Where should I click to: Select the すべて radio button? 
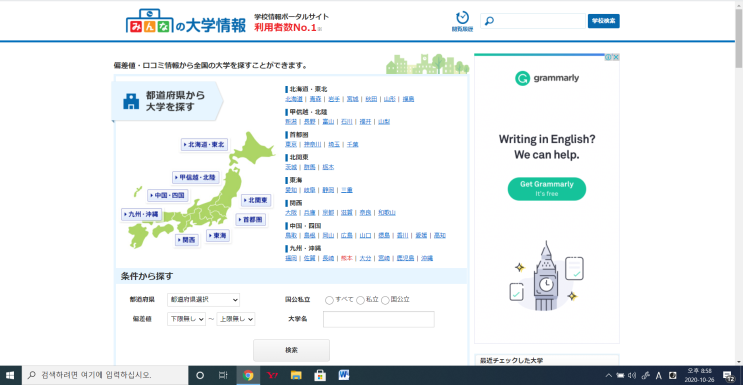click(x=329, y=300)
